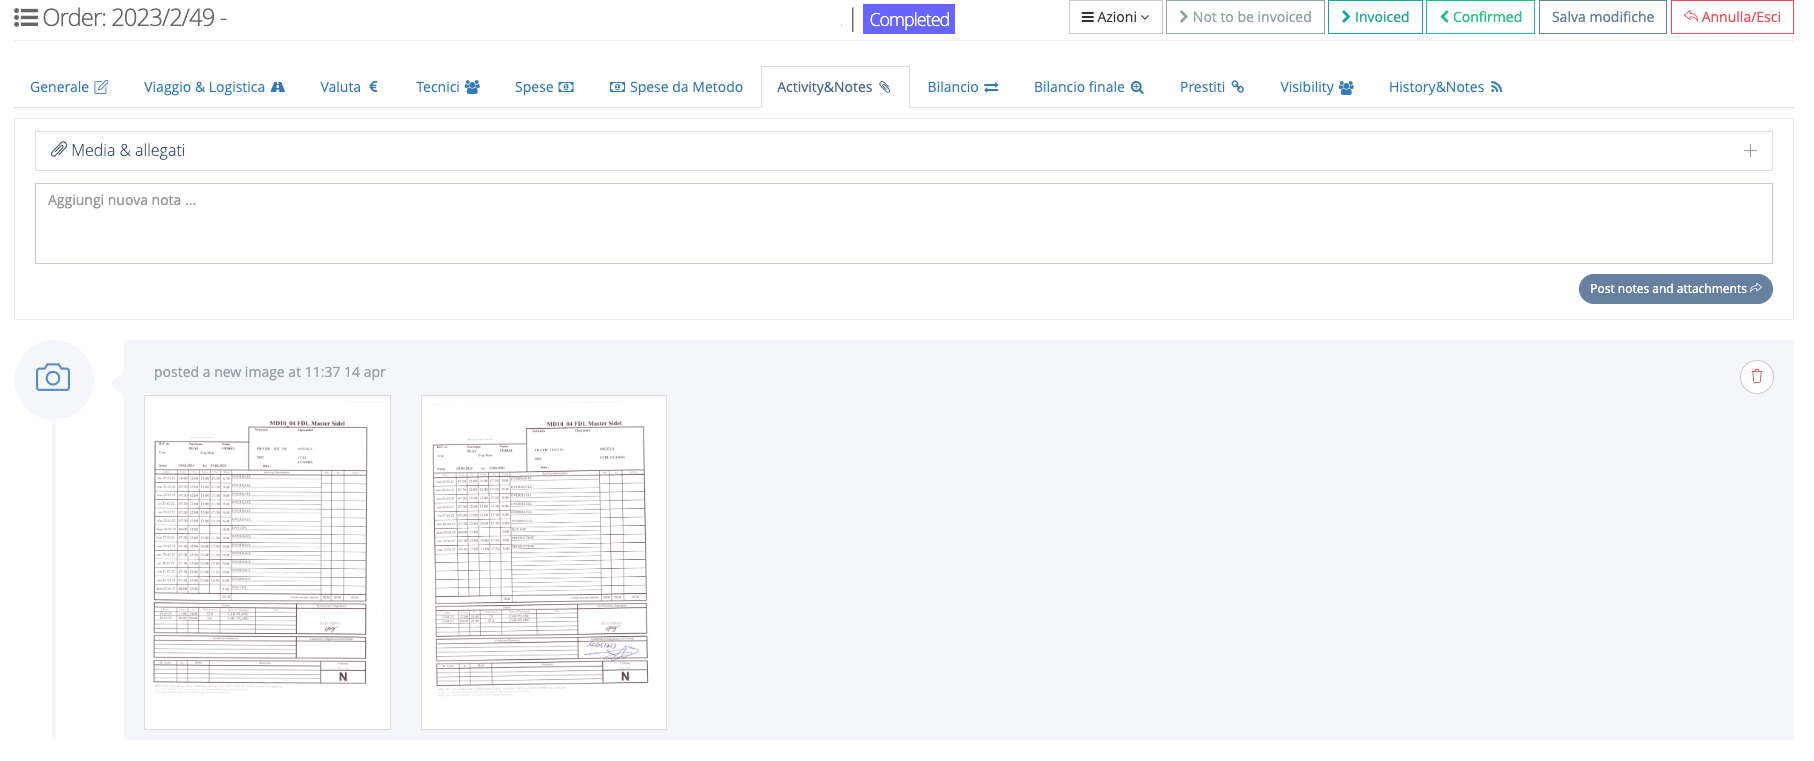Click the Annulla/Esci button
1814x761 pixels.
(1731, 17)
